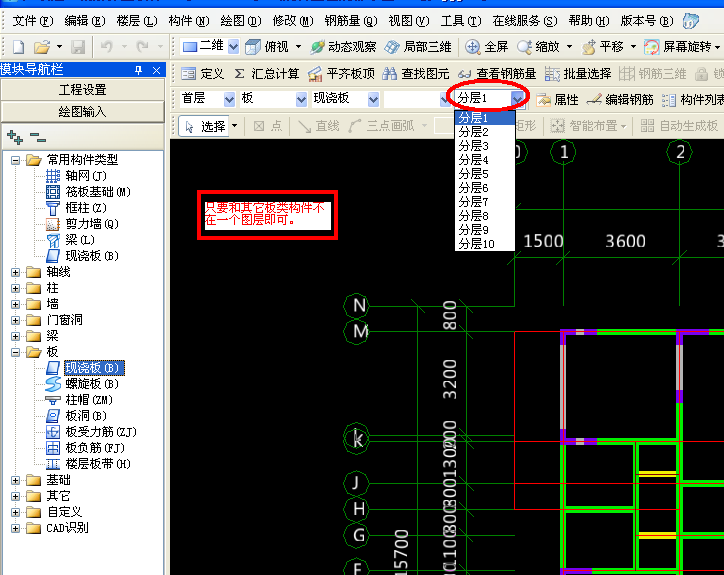The image size is (724, 575).
Task: Click the 俯视 top view icon
Action: click(253, 47)
